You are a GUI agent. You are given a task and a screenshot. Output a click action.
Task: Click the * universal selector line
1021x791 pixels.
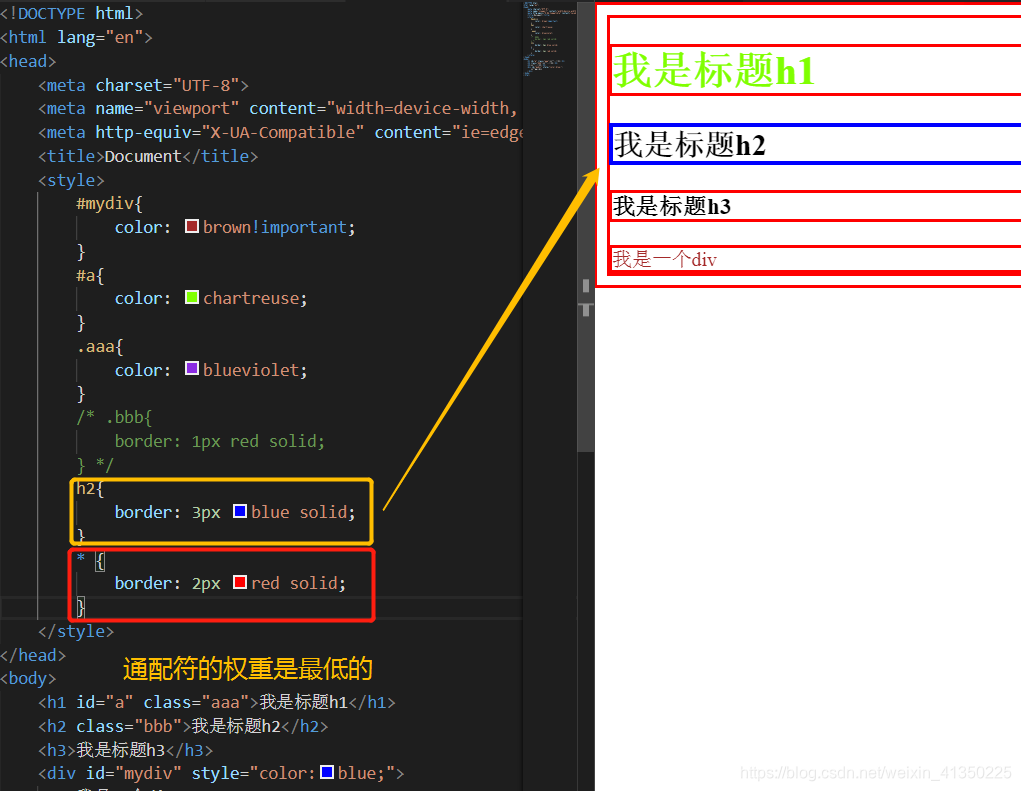click(91, 559)
